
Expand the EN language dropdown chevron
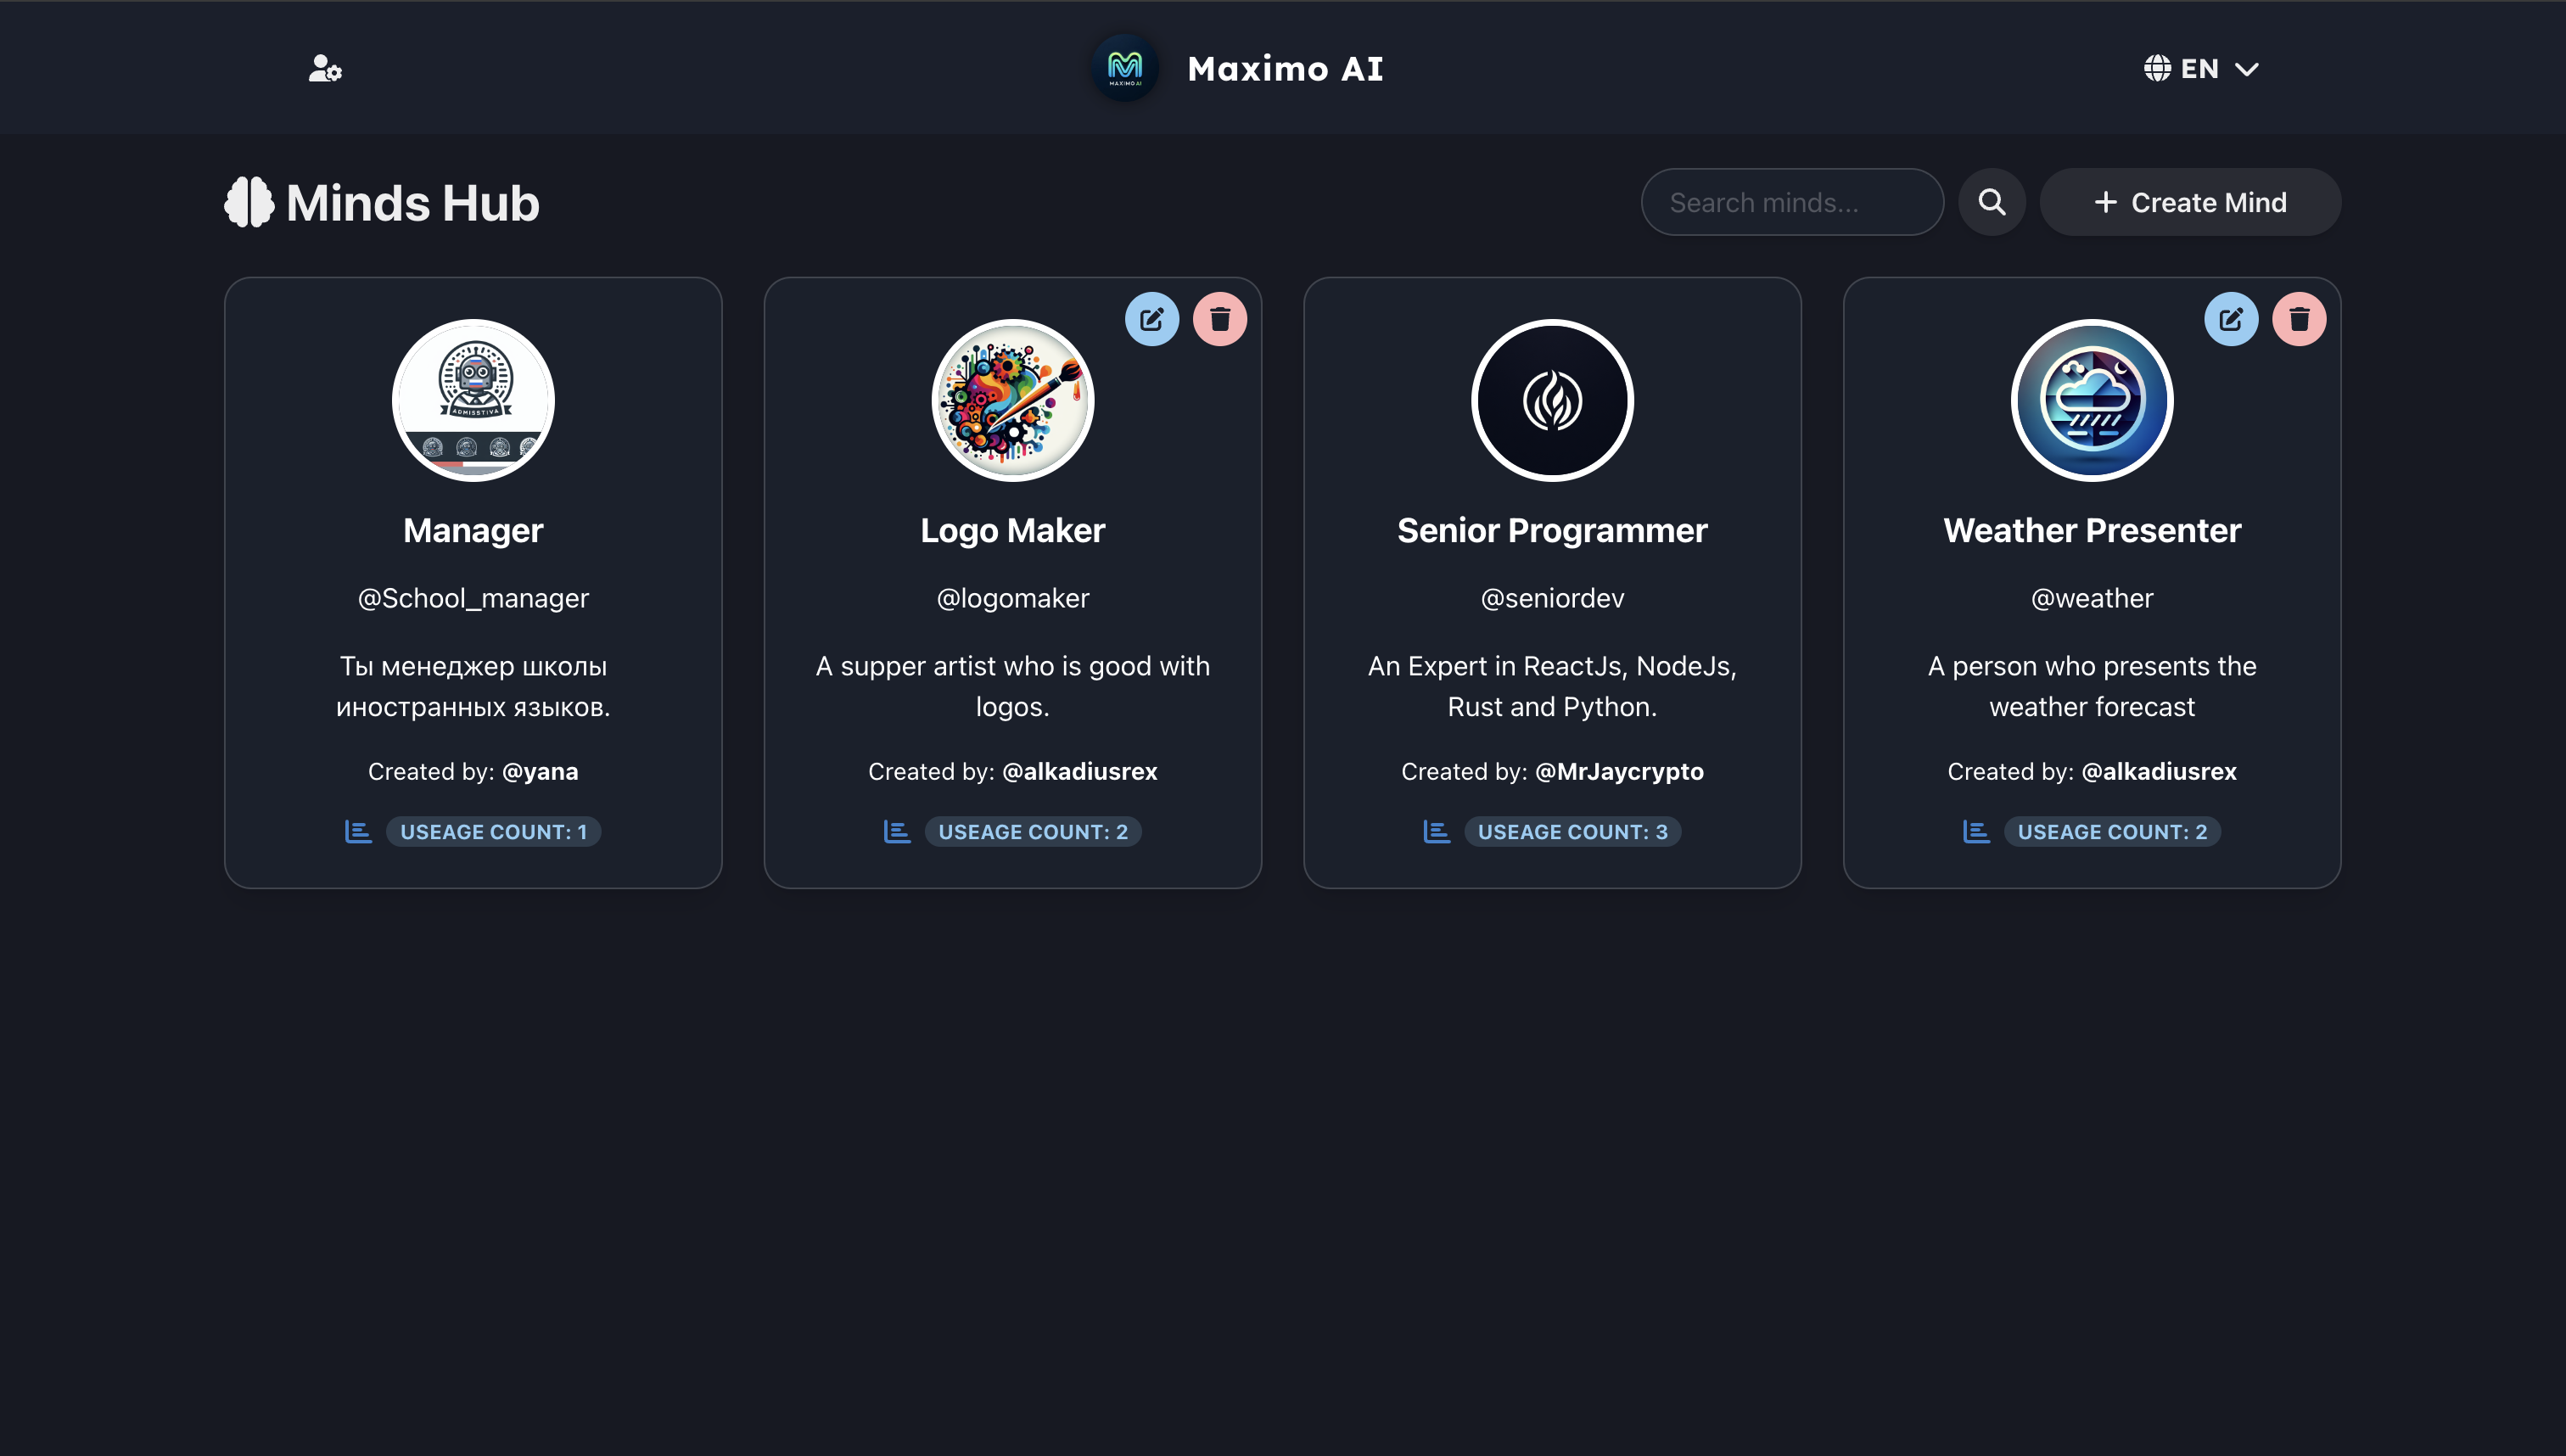pos(2246,69)
